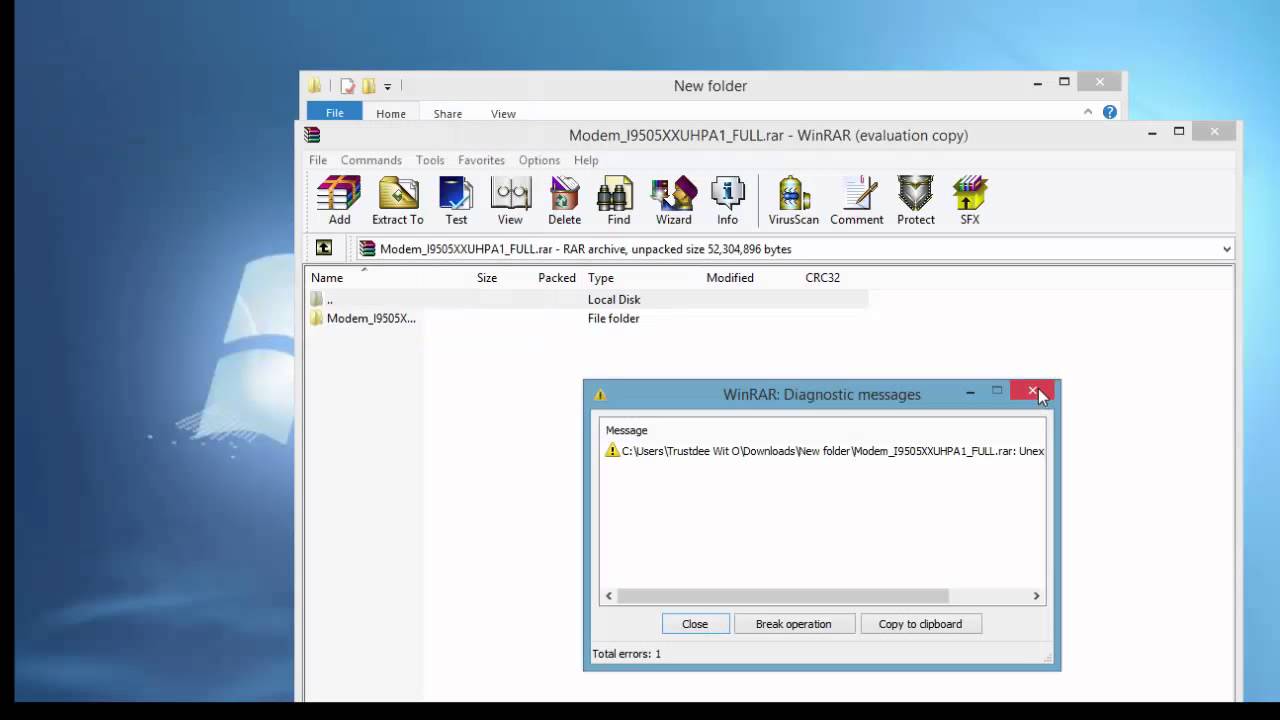
Task: Open the Help menu in WinRAR
Action: [586, 160]
